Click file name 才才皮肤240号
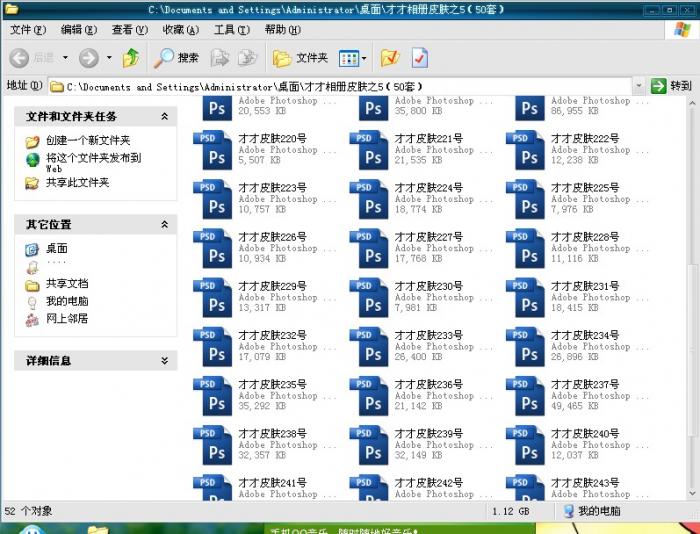The width and height of the screenshot is (700, 534). point(585,434)
